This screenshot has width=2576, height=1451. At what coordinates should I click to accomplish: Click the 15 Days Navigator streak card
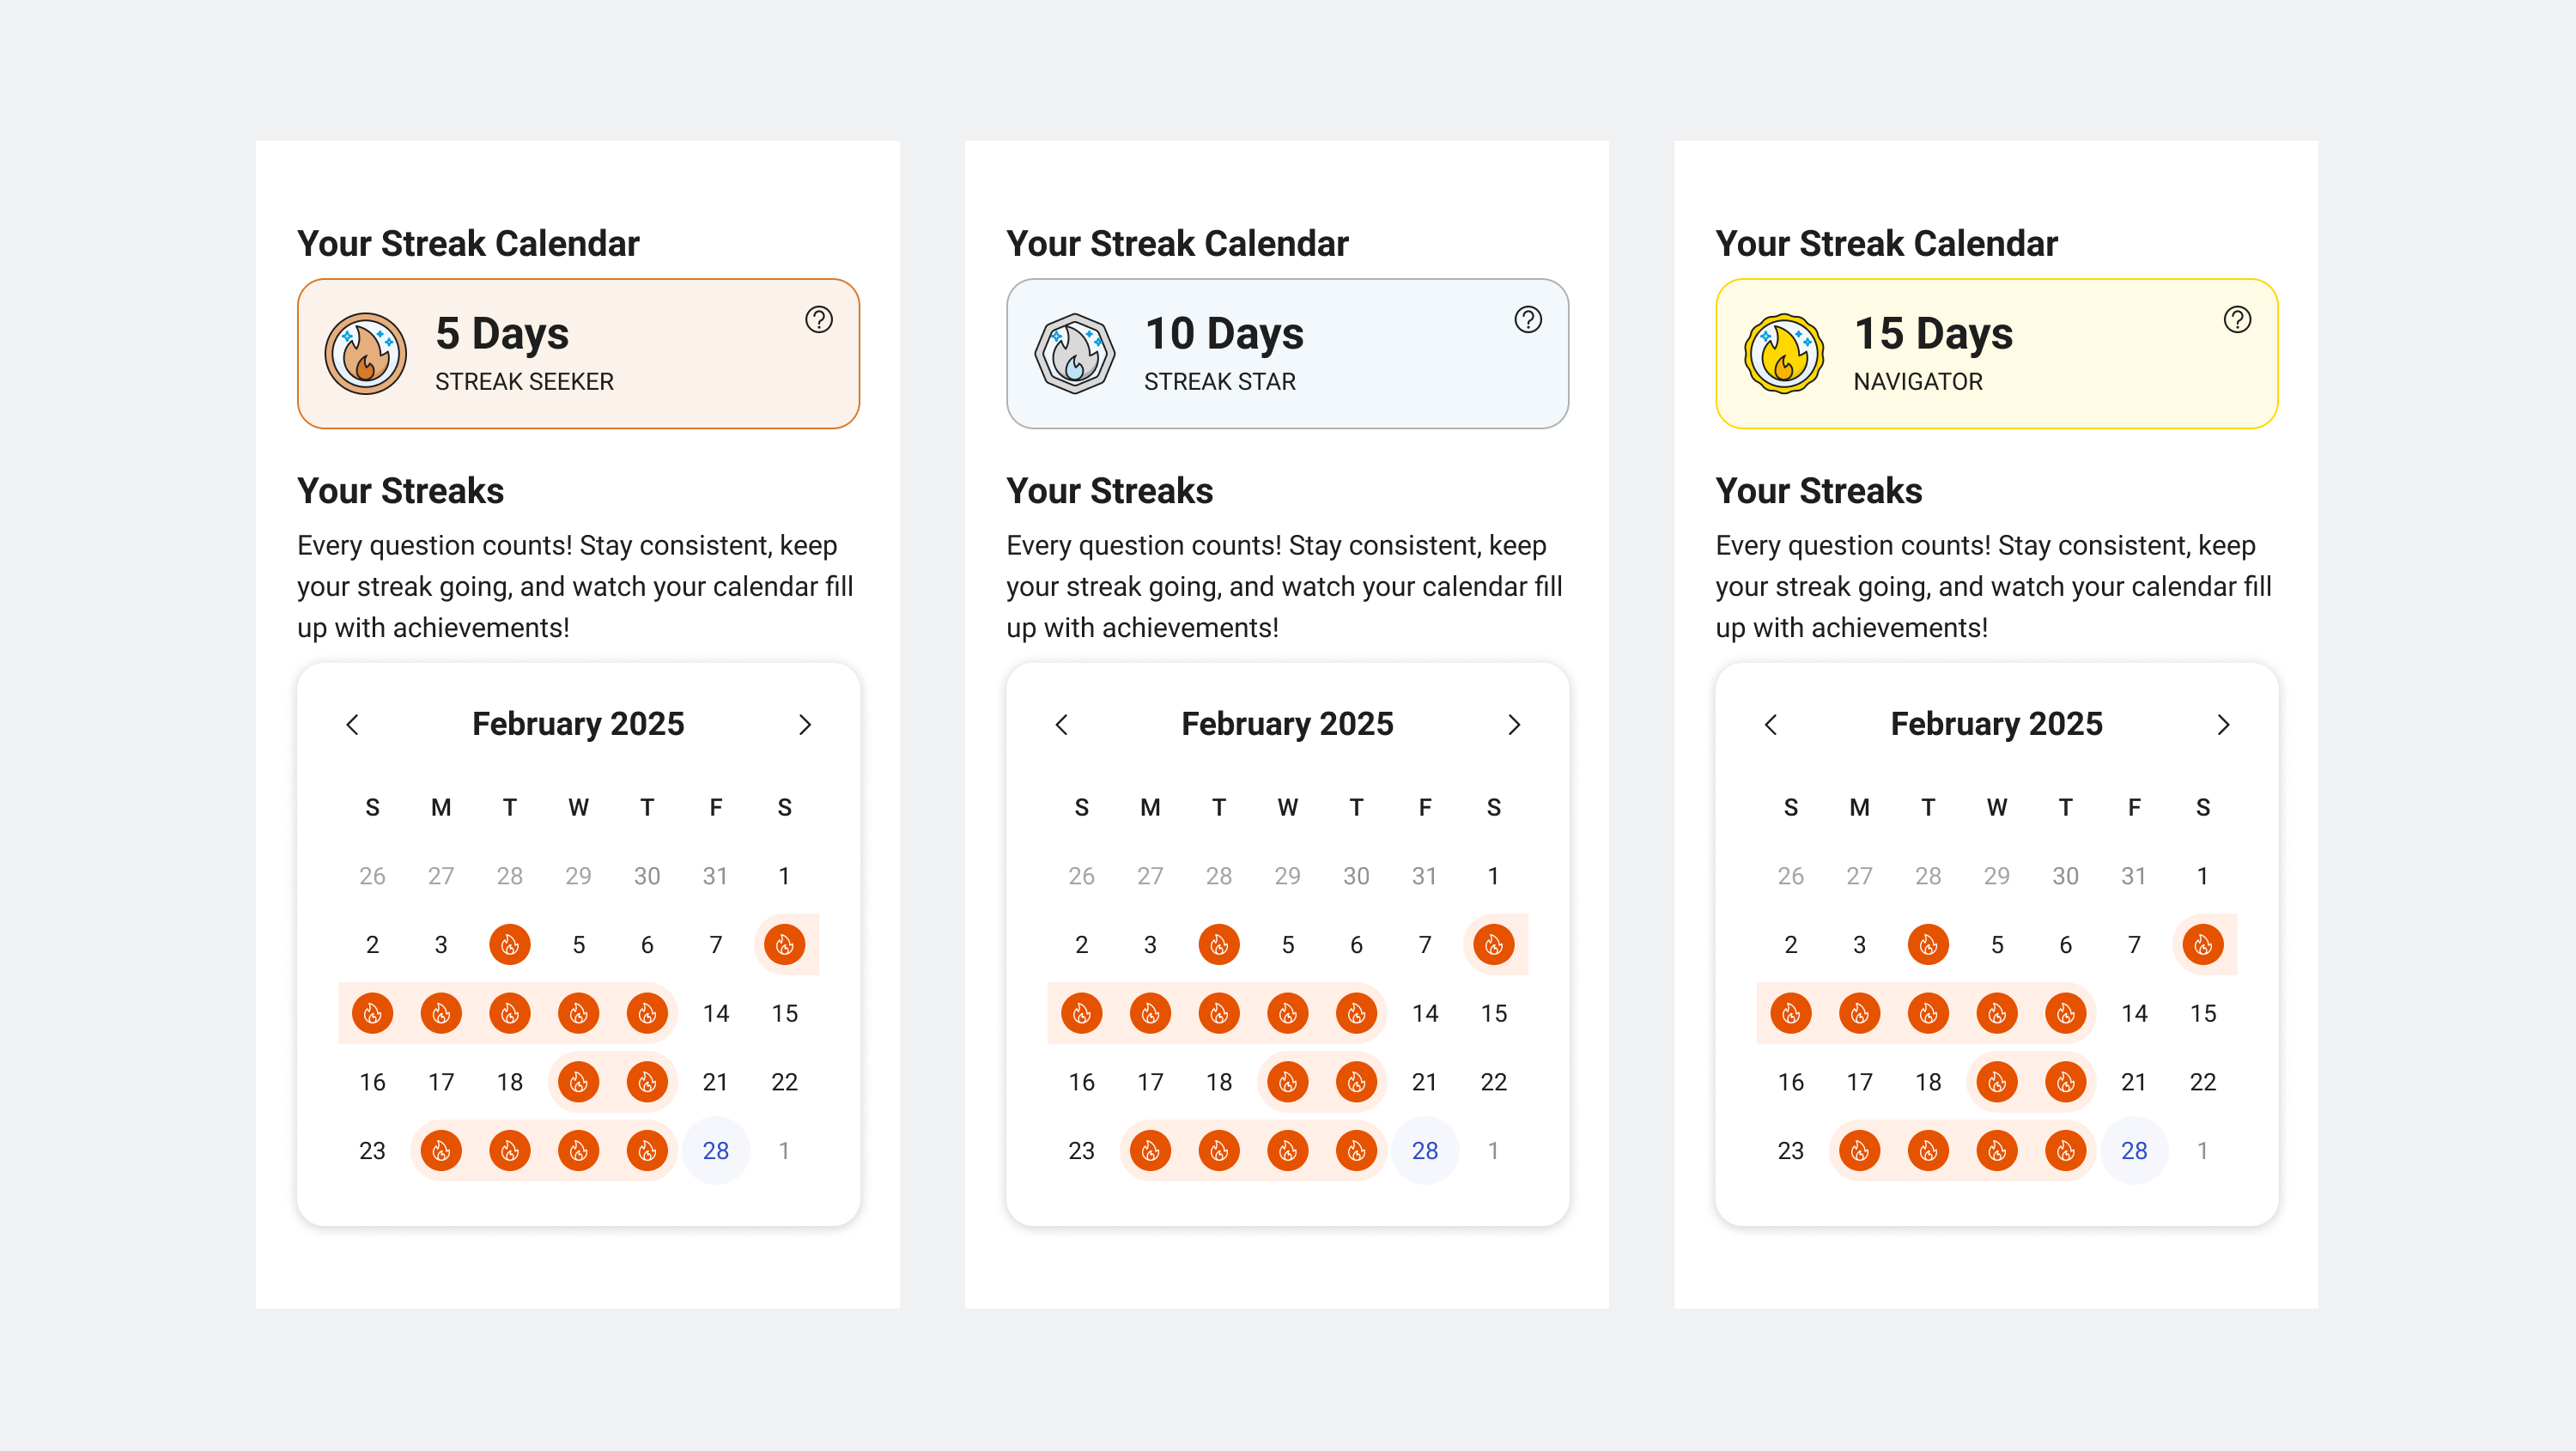tap(1996, 354)
